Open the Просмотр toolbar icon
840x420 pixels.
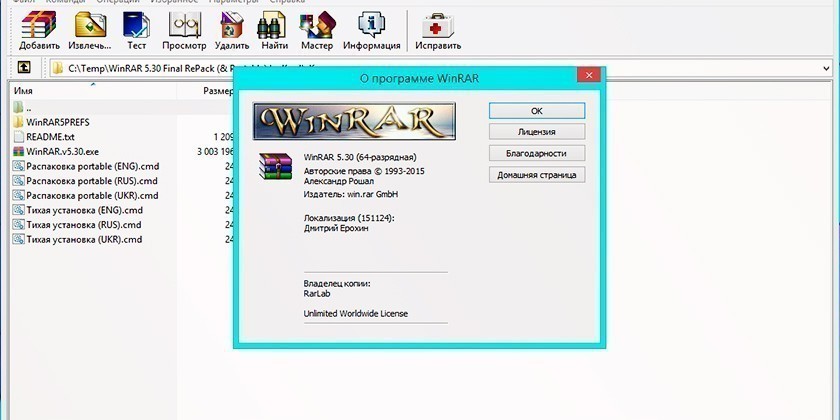184,31
